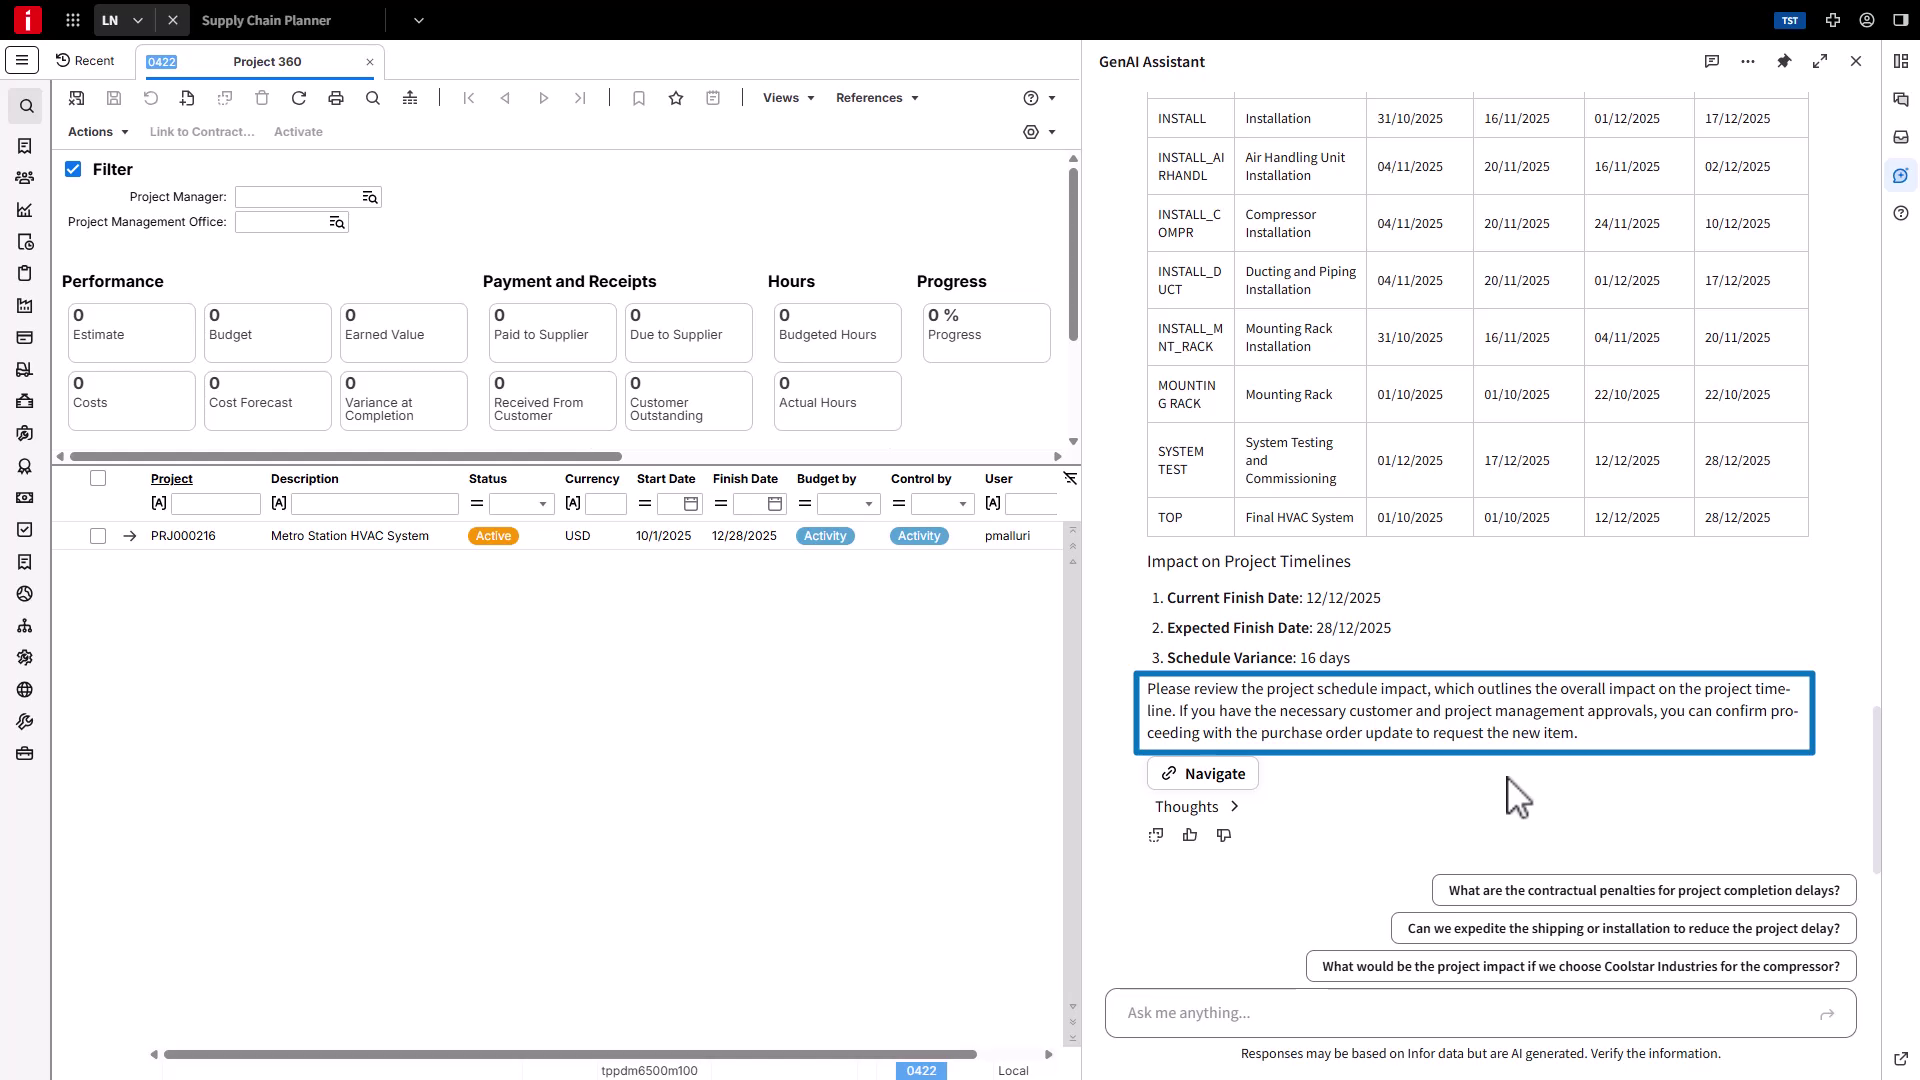Expand the Thoughts section
Viewport: 1920px width, 1080px height.
pyautogui.click(x=1197, y=806)
